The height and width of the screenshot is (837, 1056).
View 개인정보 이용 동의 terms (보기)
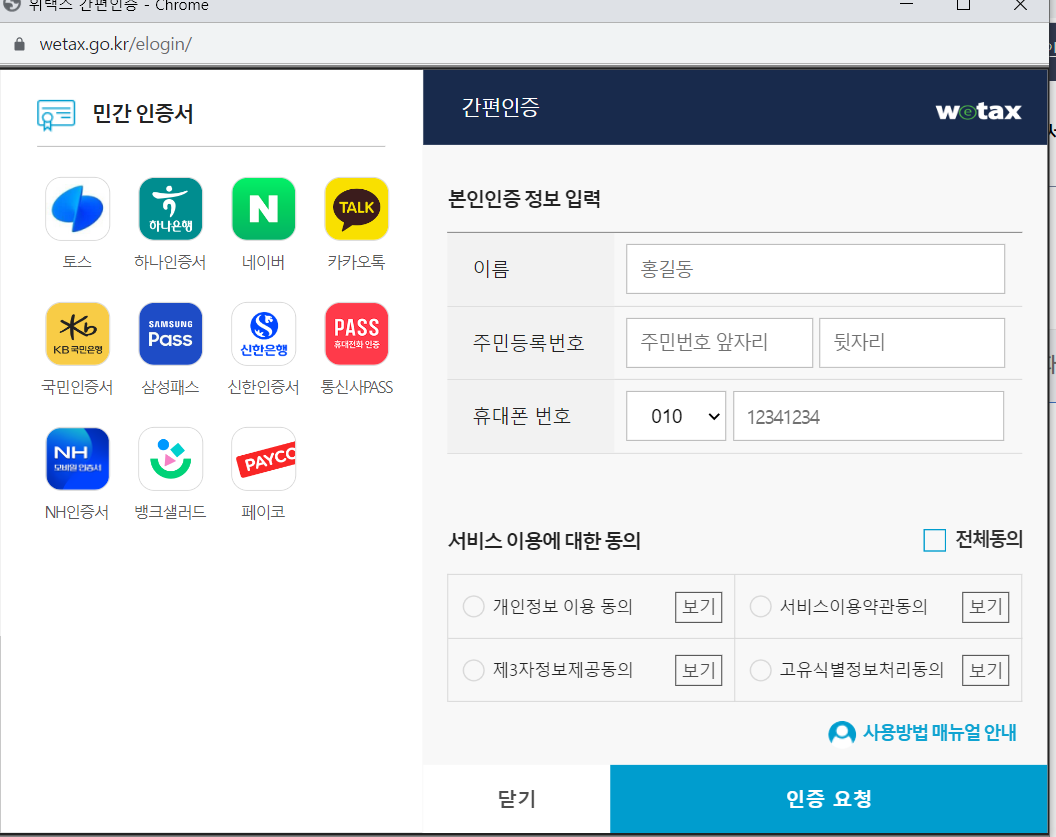[698, 607]
